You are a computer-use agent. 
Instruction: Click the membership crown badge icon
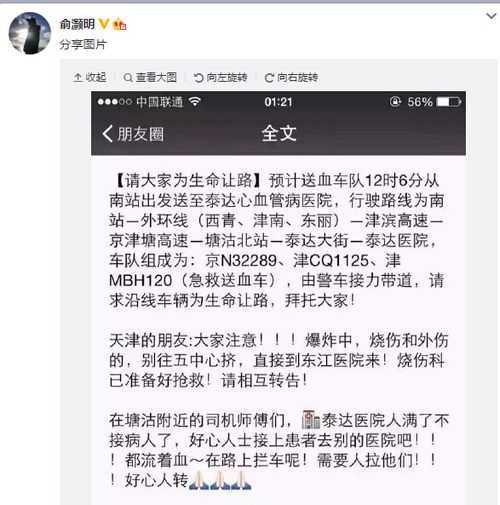click(120, 24)
